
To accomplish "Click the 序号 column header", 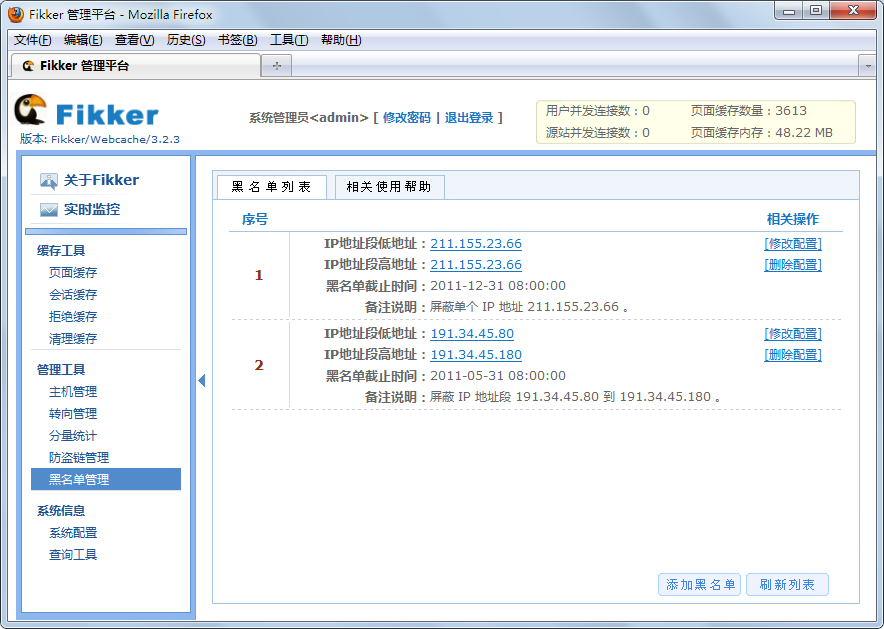I will coord(255,219).
